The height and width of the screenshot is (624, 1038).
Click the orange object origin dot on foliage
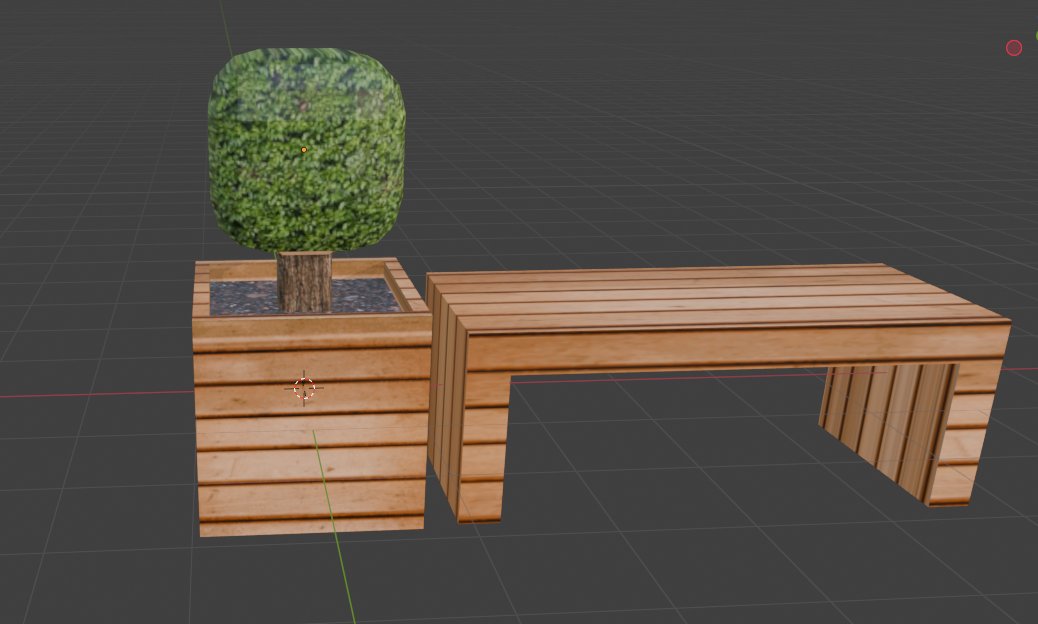pyautogui.click(x=304, y=150)
